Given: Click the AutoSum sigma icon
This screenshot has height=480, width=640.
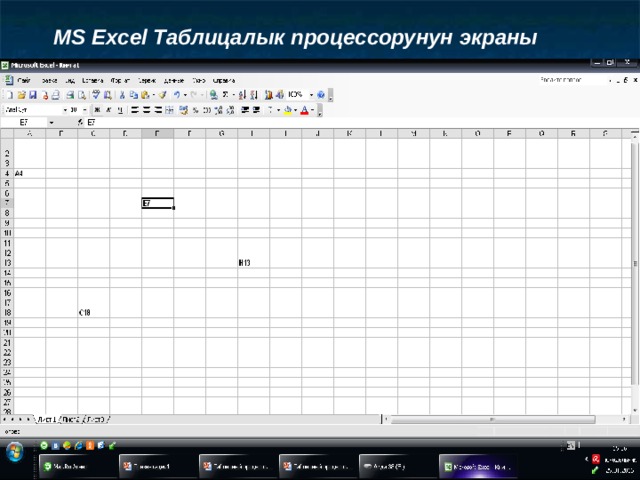Looking at the screenshot, I should [225, 95].
